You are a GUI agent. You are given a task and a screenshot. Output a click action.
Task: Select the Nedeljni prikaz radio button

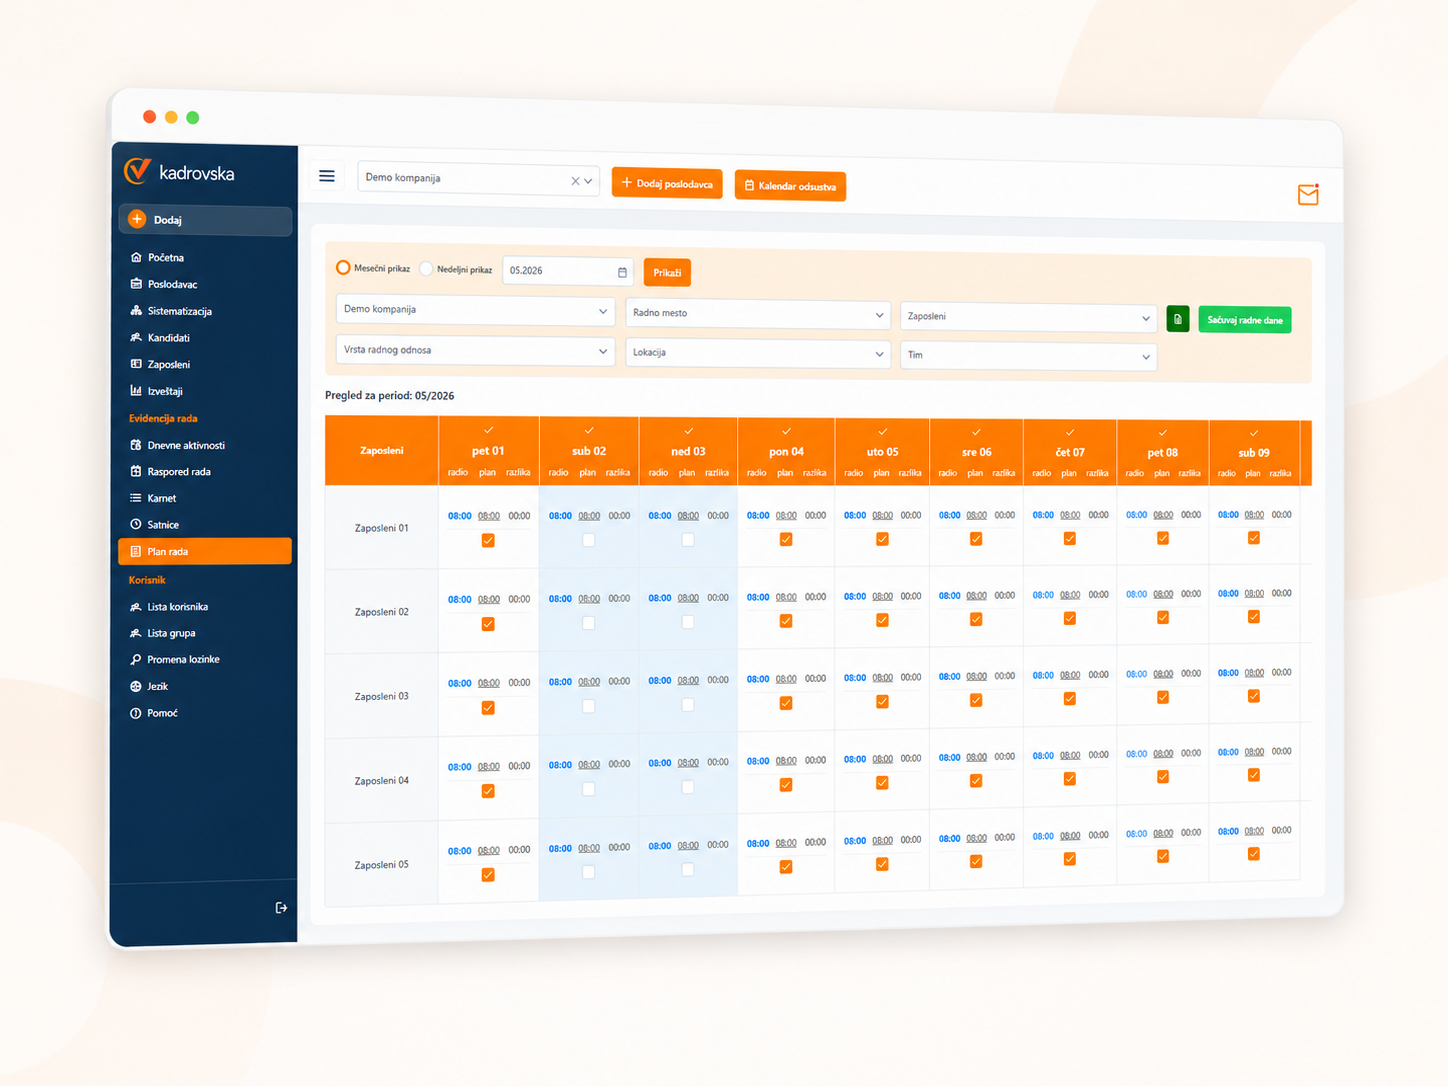pos(427,268)
